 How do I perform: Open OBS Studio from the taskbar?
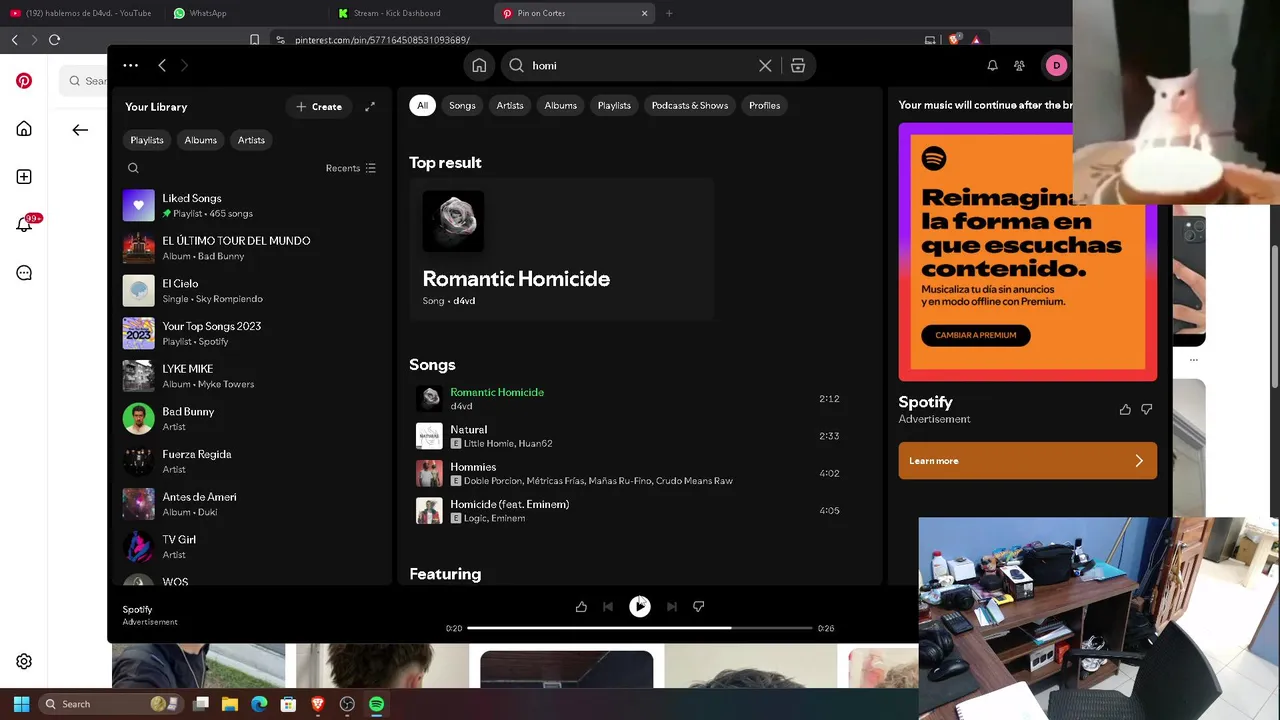coord(347,704)
